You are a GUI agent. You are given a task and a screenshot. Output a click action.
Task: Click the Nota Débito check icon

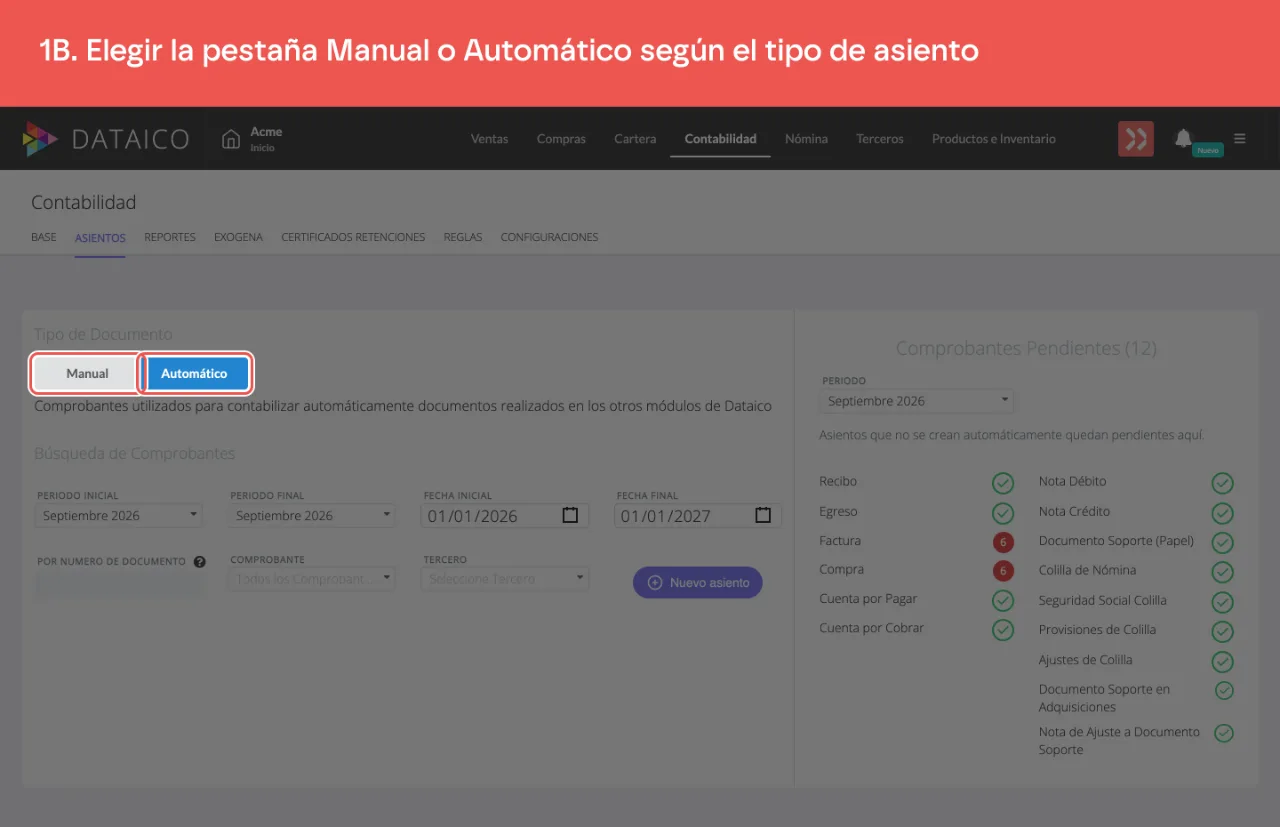pyautogui.click(x=1222, y=484)
